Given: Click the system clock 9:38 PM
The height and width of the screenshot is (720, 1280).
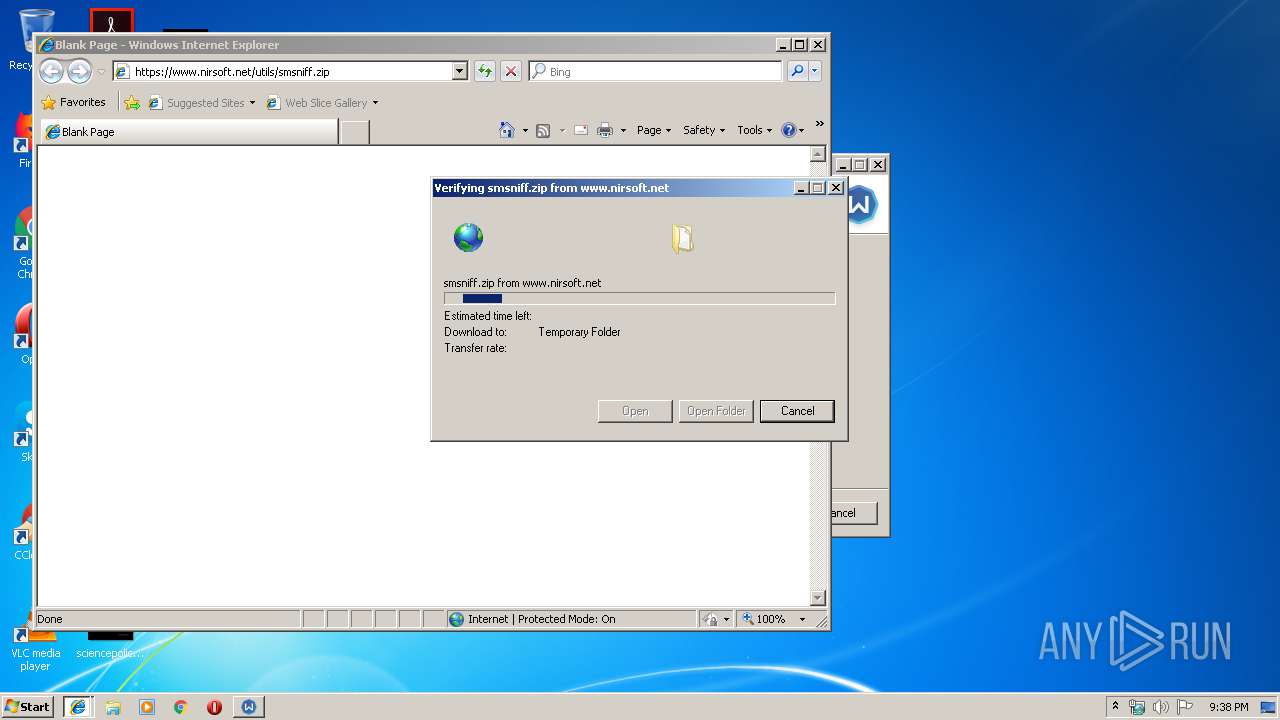Looking at the screenshot, I should coord(1228,707).
